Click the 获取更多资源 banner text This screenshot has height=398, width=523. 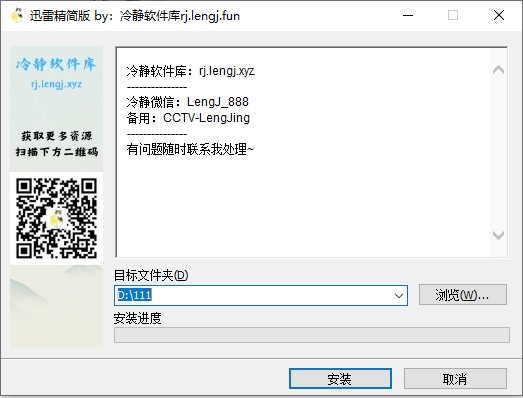pyautogui.click(x=56, y=136)
